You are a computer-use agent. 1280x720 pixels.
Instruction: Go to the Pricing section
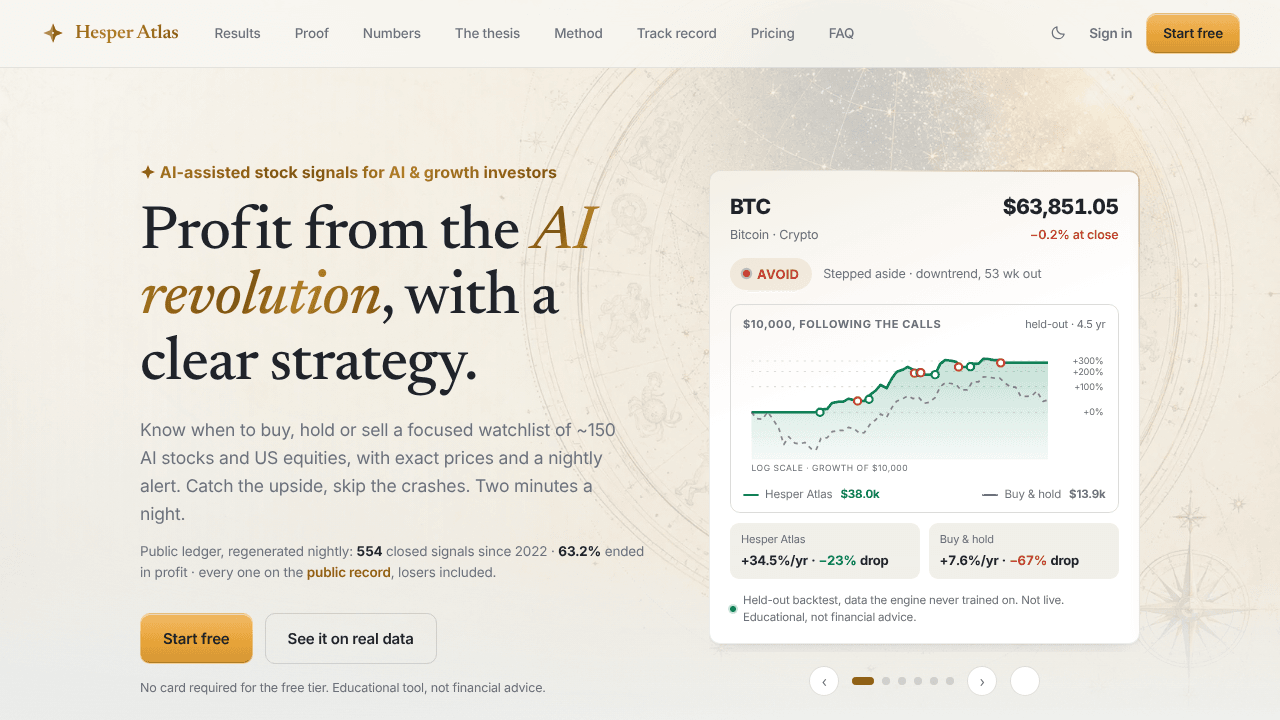tap(773, 33)
